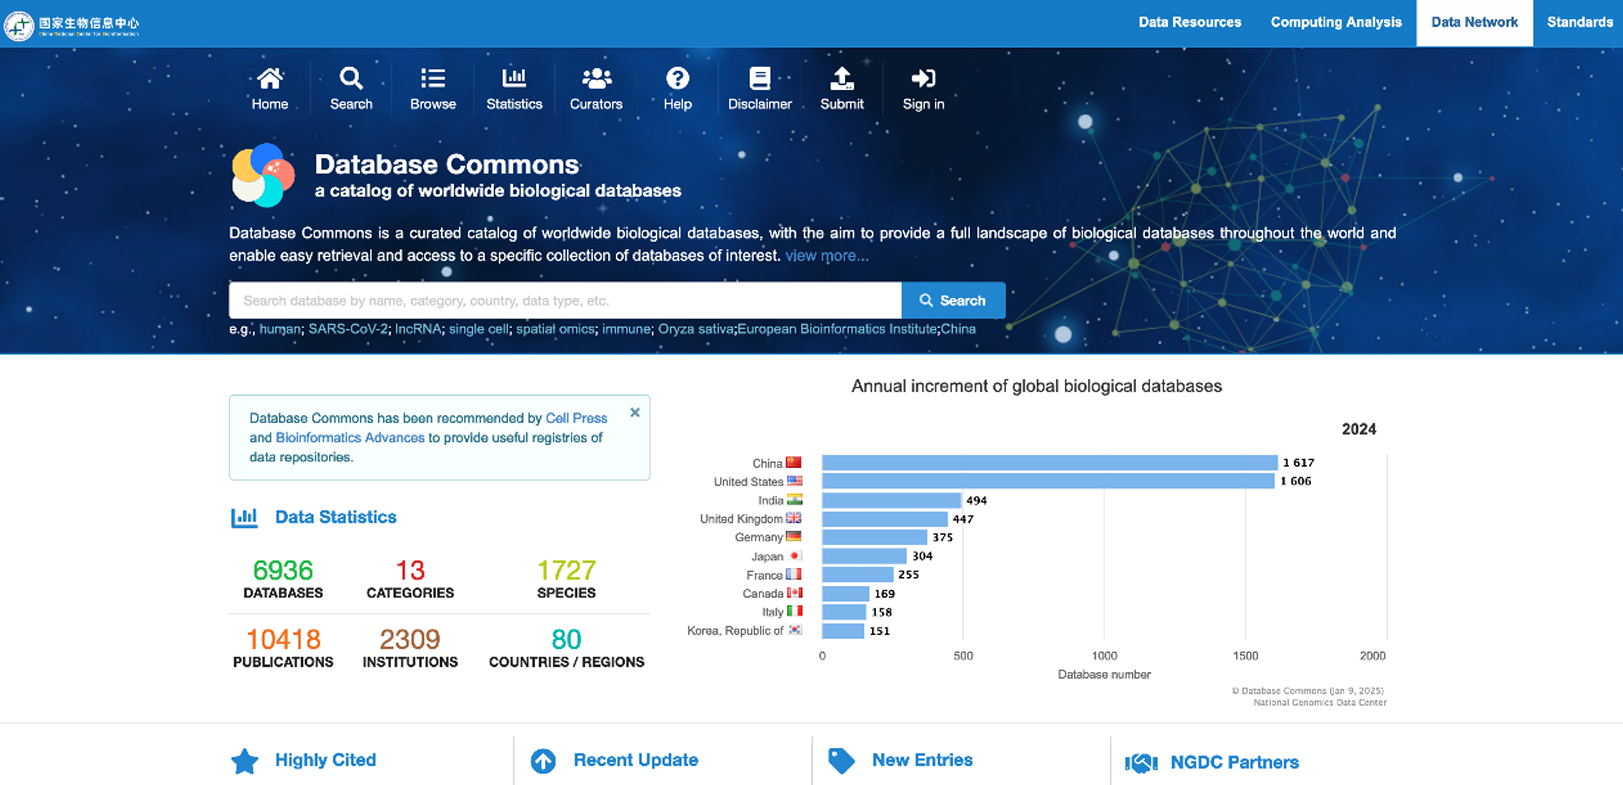Search the example term 'lncRNA'
1623x785 pixels.
pyautogui.click(x=418, y=329)
